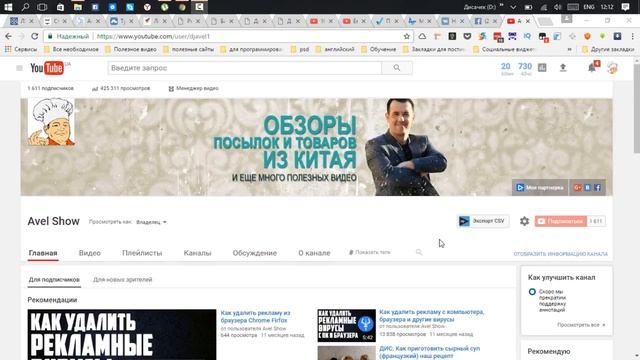Click the red 'Подписаться' button
Image resolution: width=640 pixels, height=360 pixels.
pyautogui.click(x=561, y=221)
